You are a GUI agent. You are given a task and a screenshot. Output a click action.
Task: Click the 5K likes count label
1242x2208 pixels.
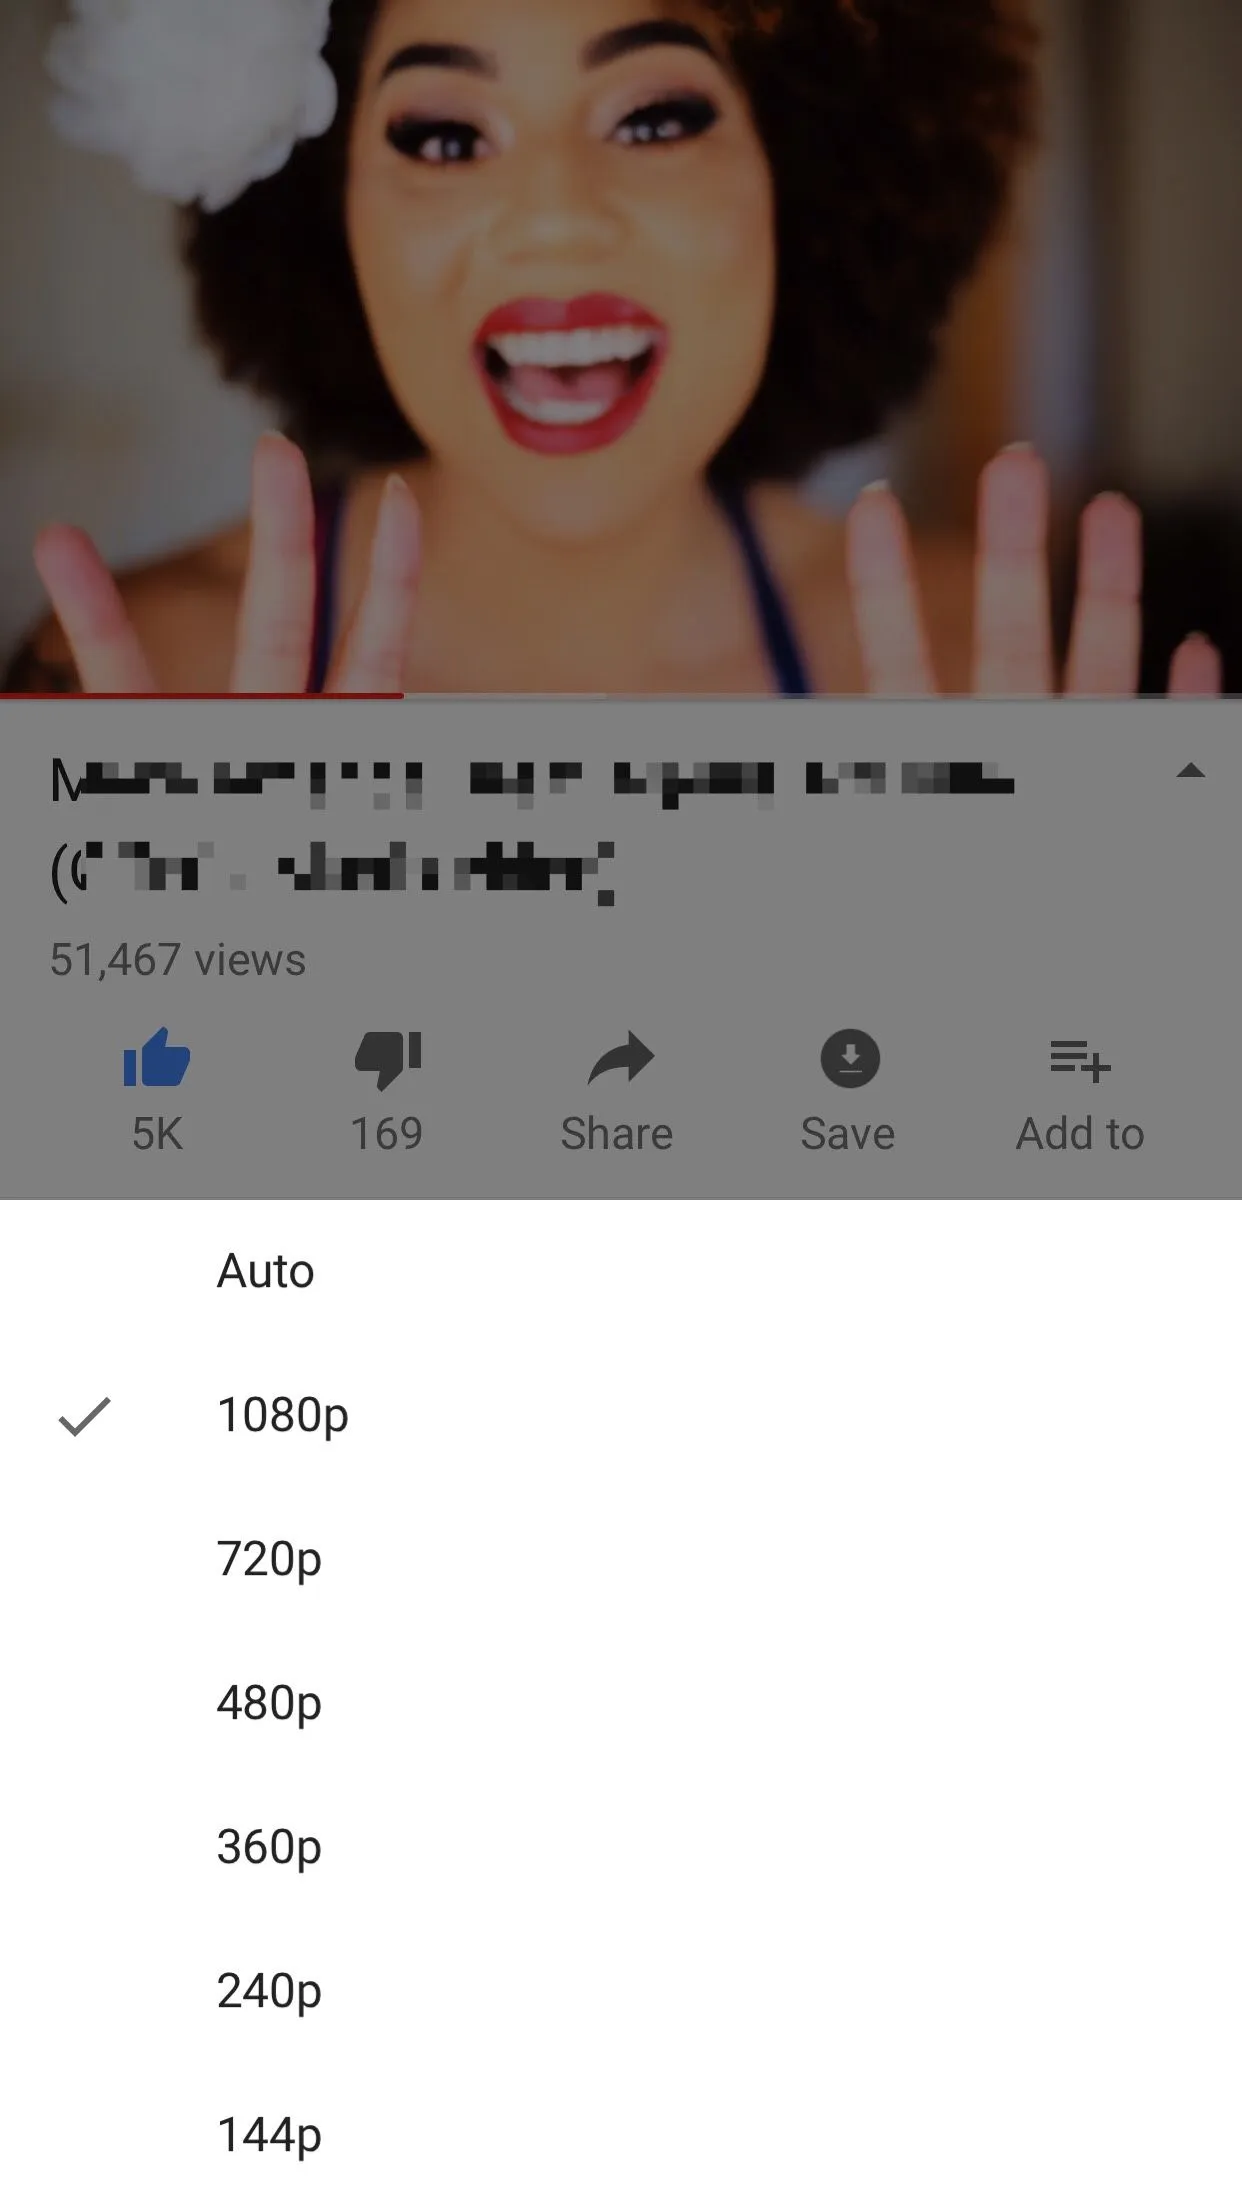(157, 1134)
